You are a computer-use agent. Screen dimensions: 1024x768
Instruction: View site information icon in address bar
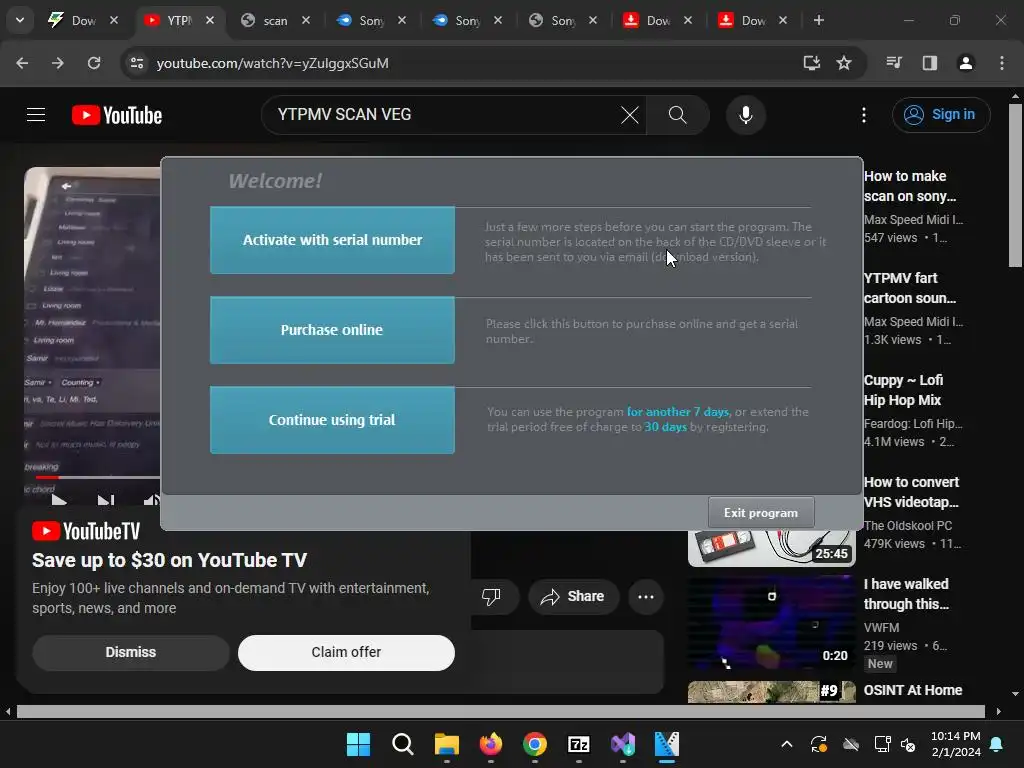[136, 63]
